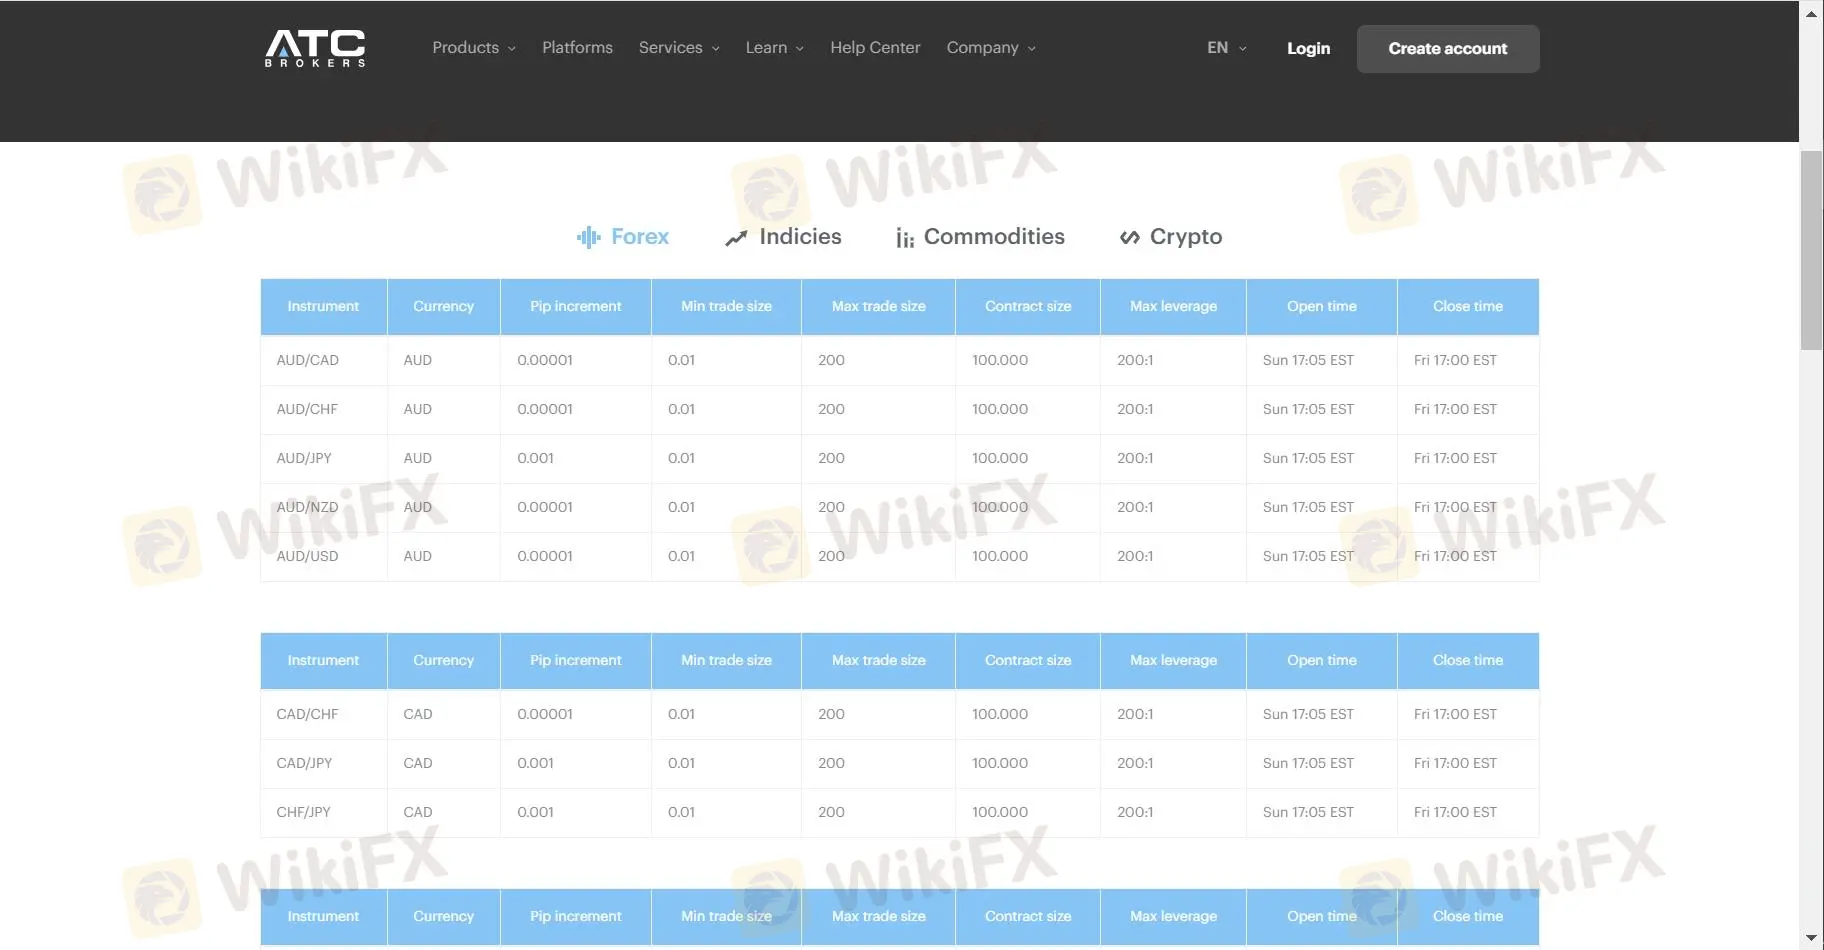
Task: Open the Platforms menu item
Action: click(577, 47)
